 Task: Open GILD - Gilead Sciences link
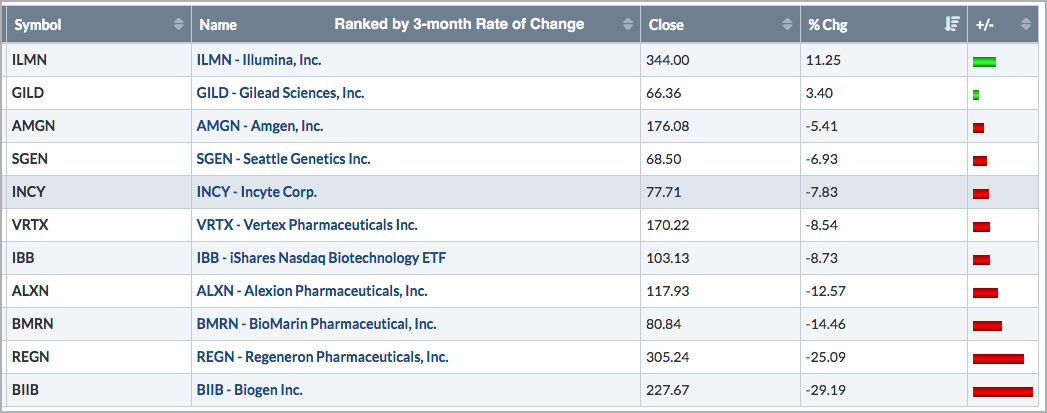coord(280,93)
